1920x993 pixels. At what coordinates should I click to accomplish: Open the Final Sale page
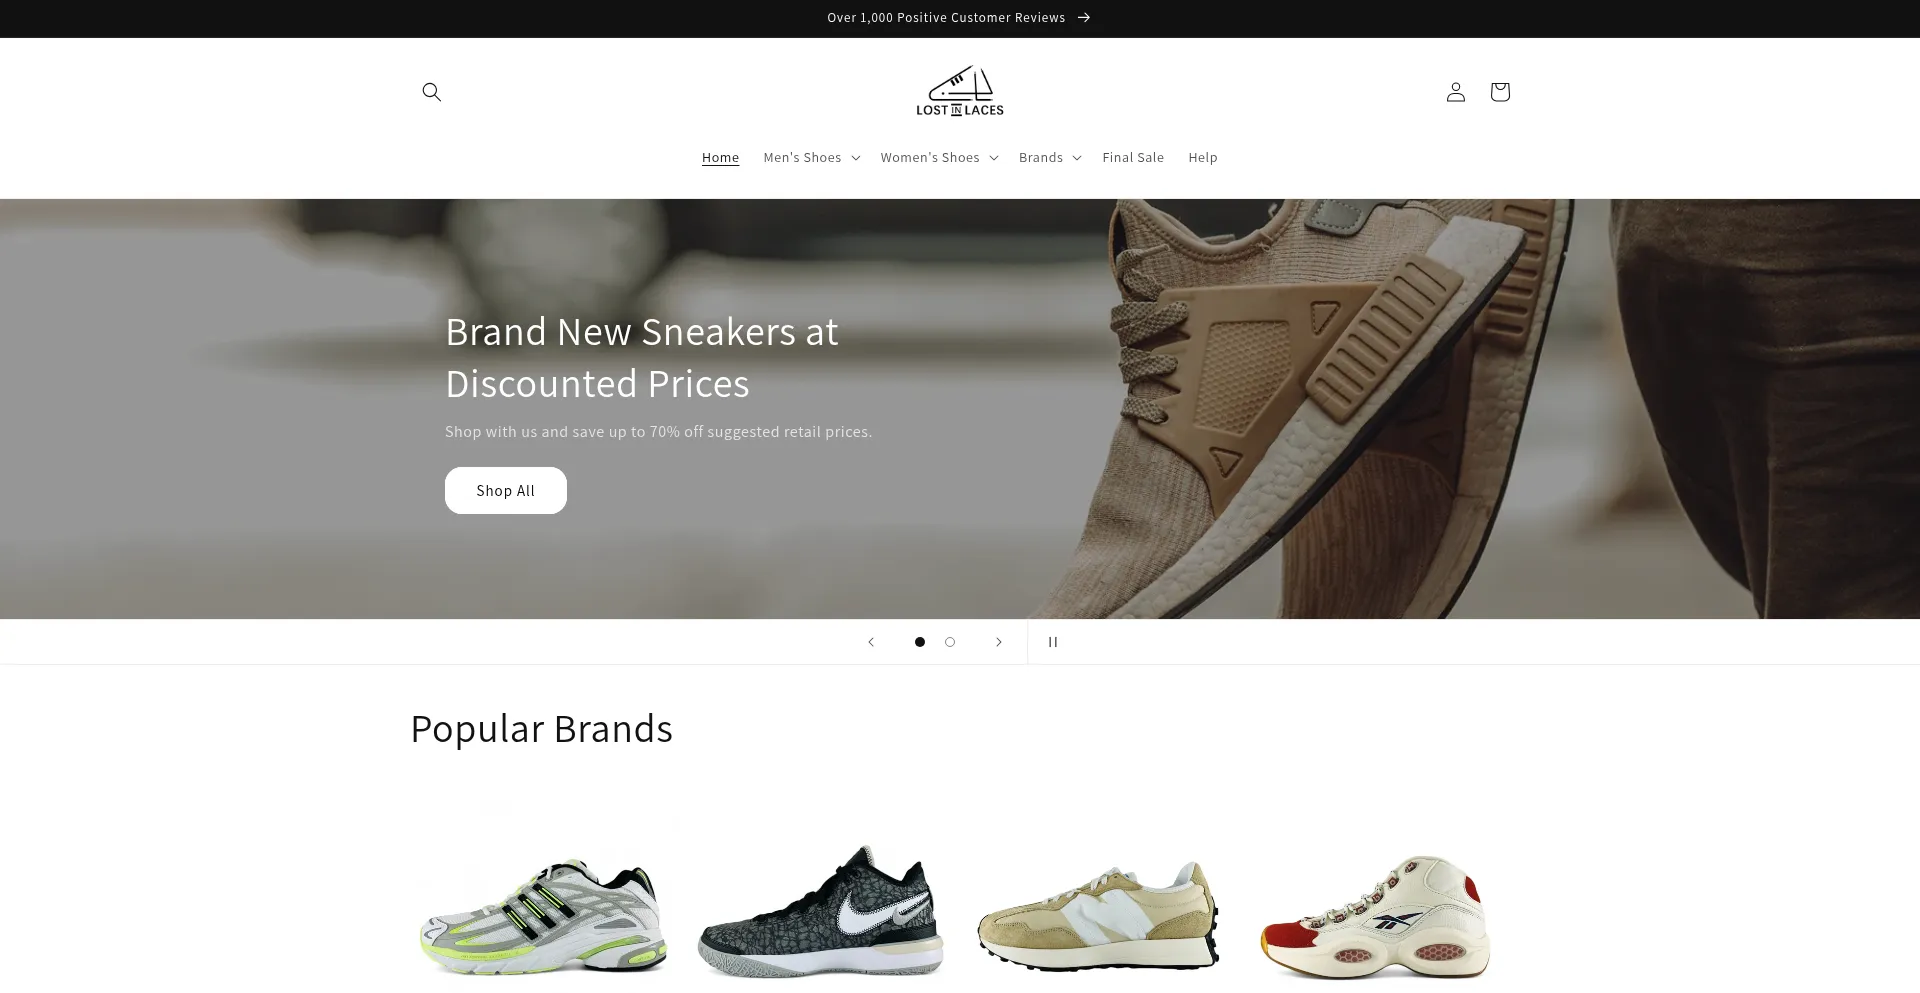pyautogui.click(x=1133, y=158)
